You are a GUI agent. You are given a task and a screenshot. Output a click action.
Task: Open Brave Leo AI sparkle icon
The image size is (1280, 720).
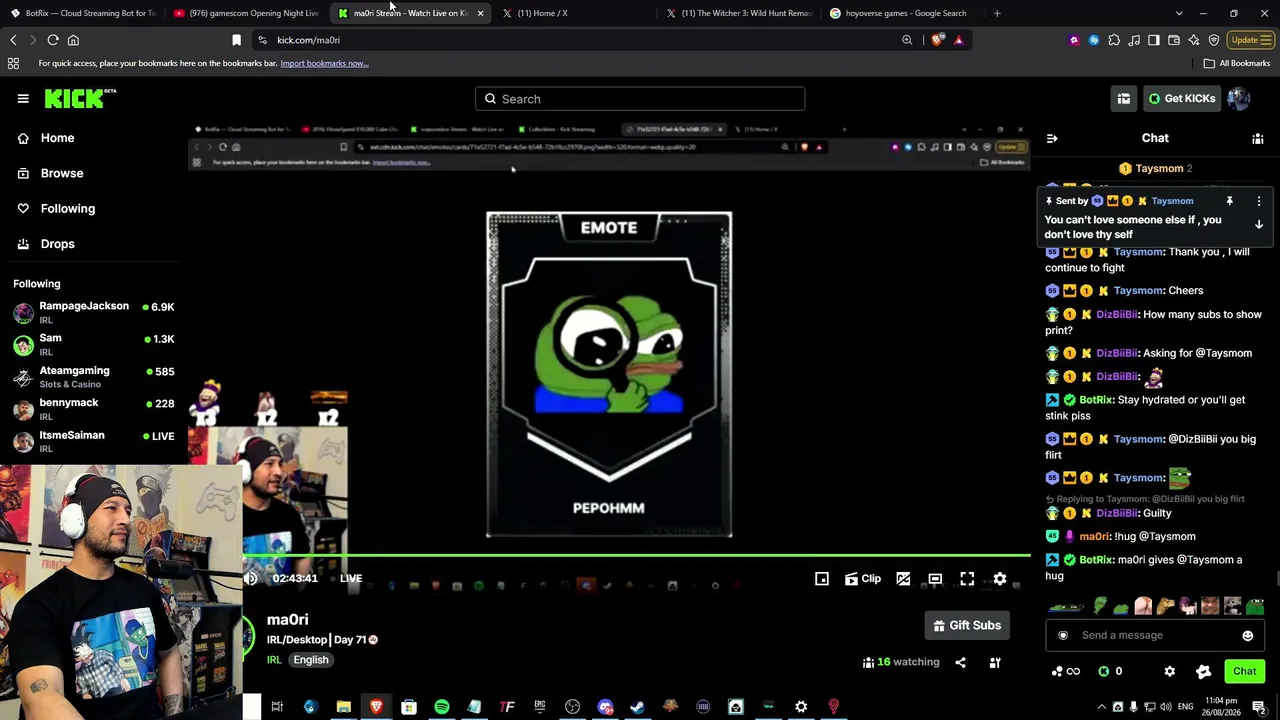pos(1194,40)
